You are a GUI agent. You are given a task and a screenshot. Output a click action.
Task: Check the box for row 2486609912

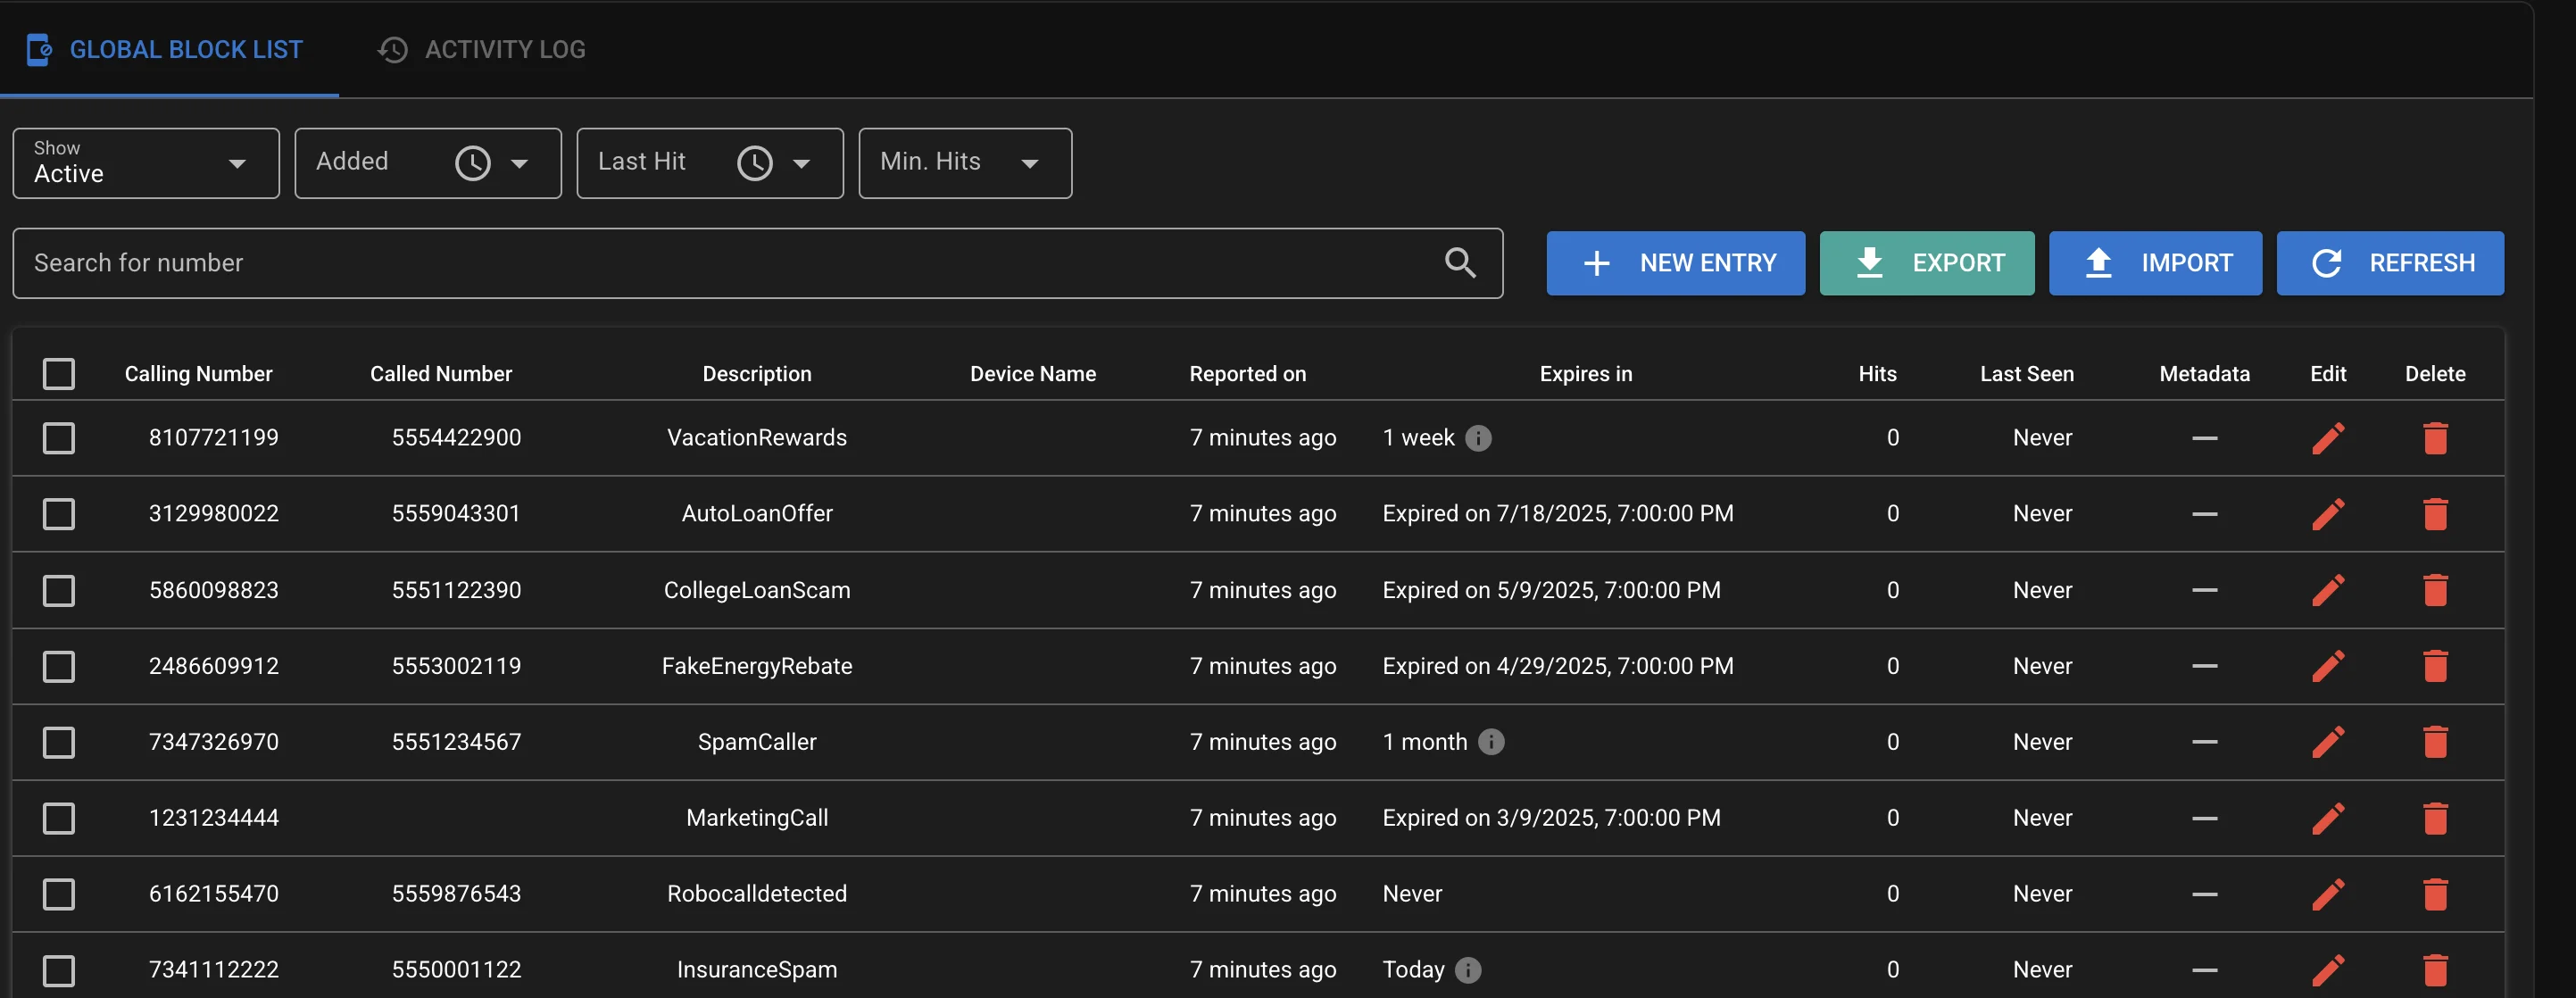pos(59,666)
